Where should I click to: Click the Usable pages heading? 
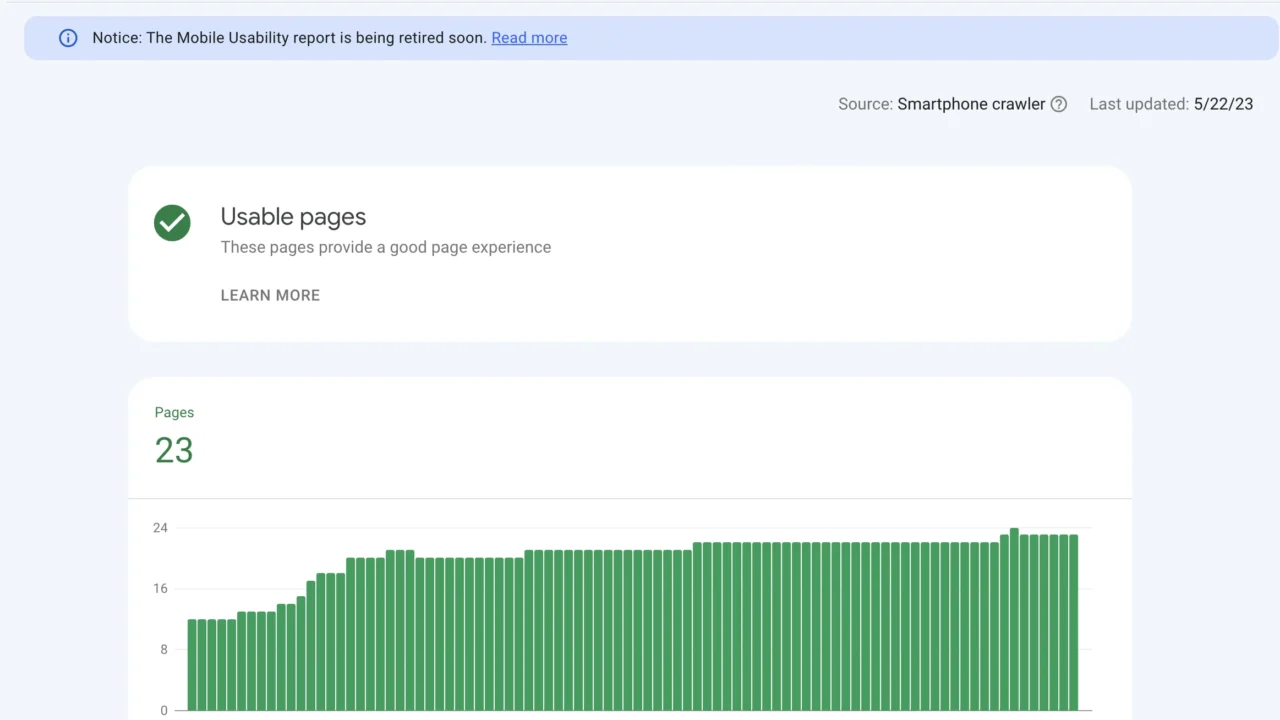293,217
